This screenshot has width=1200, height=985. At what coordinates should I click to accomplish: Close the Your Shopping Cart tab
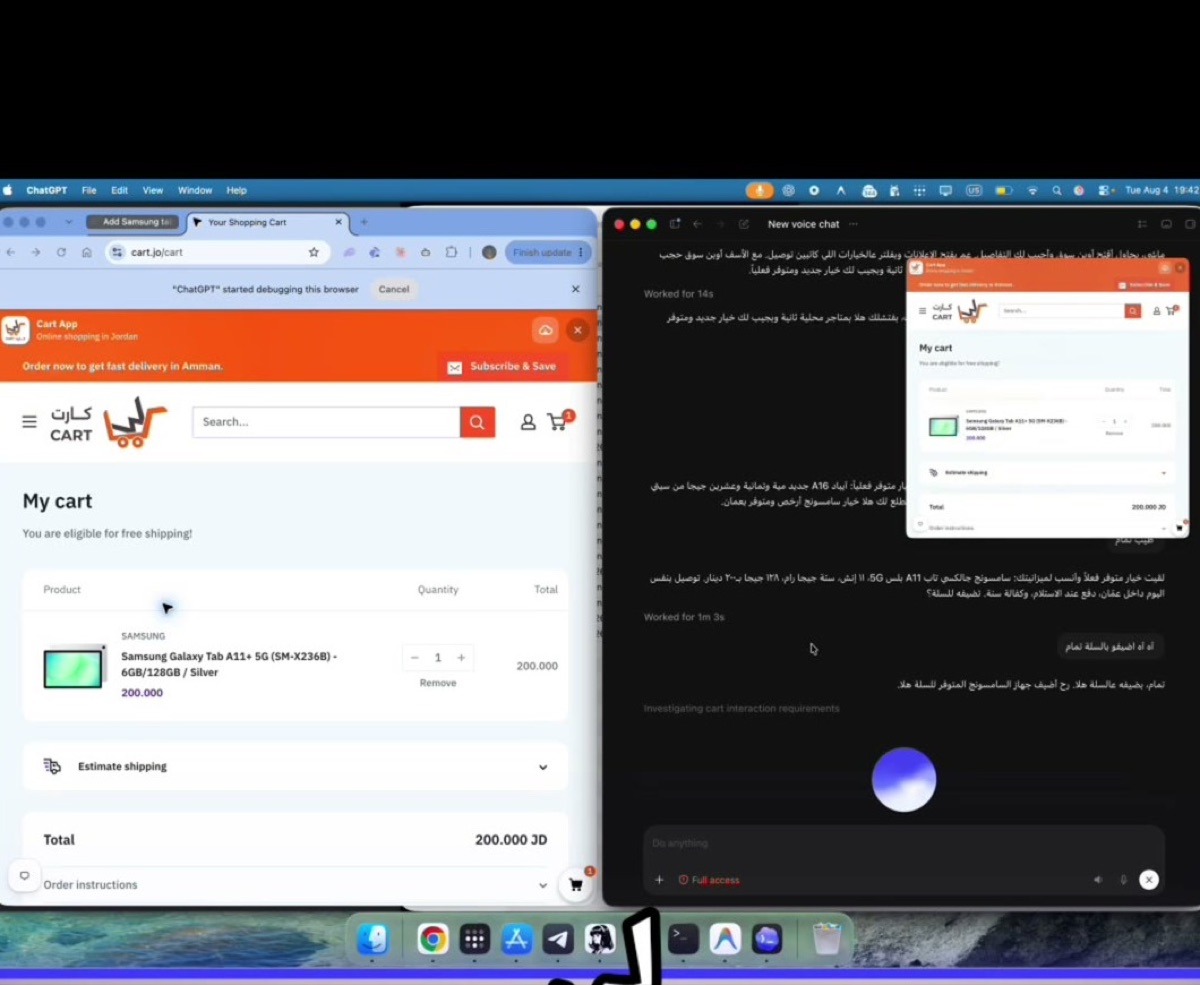tap(338, 222)
